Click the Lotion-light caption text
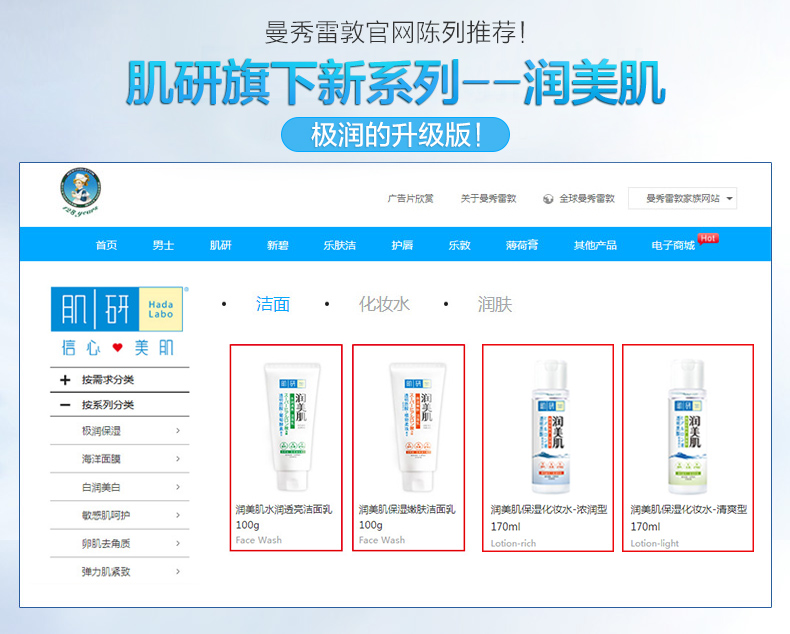Screen dimensions: 790x634 click(x=654, y=543)
